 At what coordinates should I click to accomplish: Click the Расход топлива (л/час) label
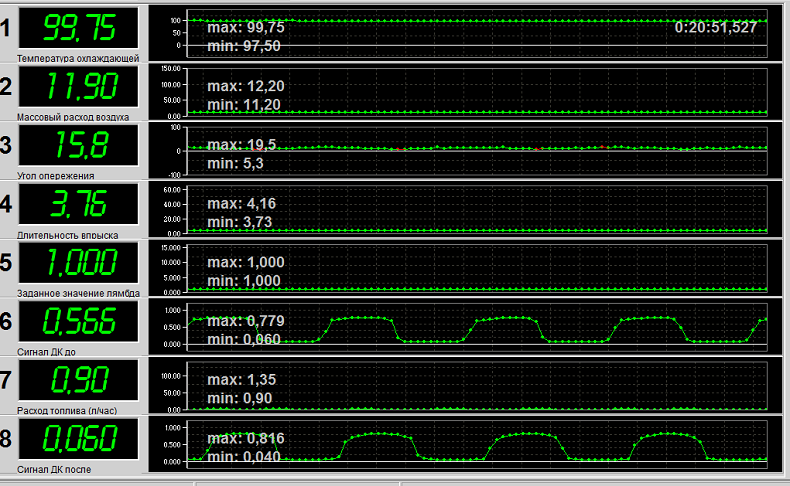pyautogui.click(x=67, y=410)
